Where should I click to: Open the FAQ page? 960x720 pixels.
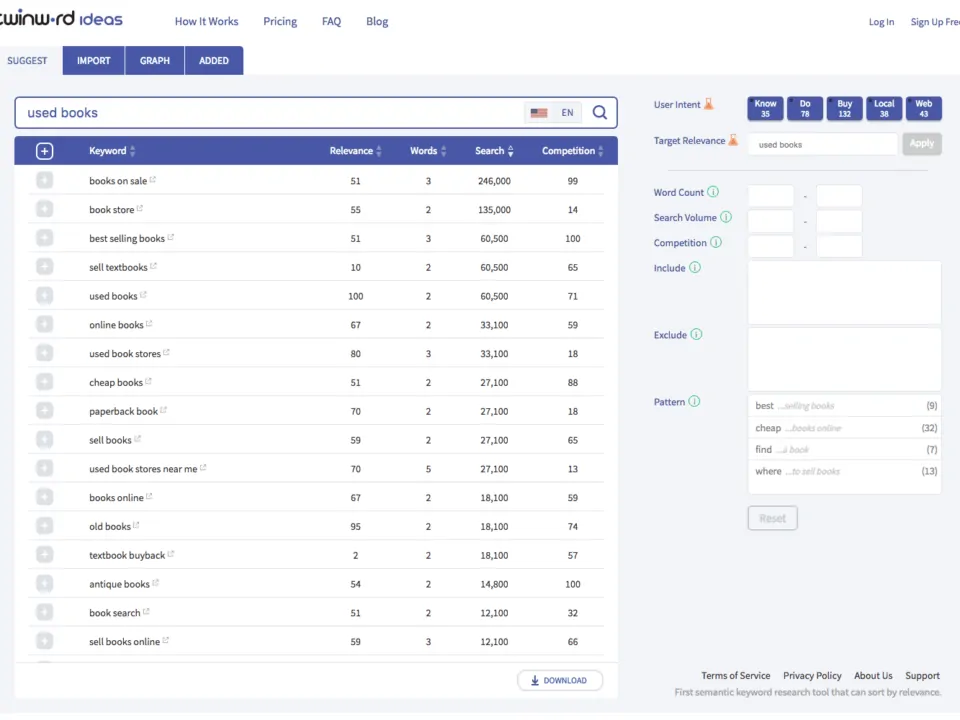tap(331, 21)
